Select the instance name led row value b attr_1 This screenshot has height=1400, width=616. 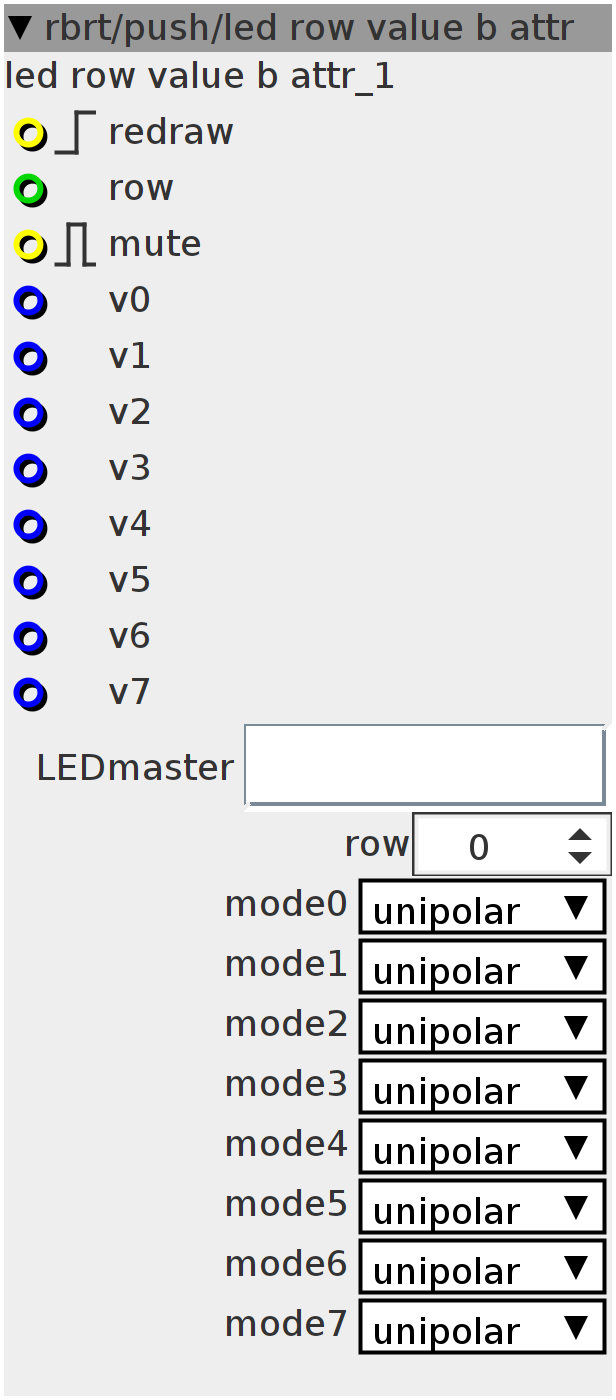200,77
